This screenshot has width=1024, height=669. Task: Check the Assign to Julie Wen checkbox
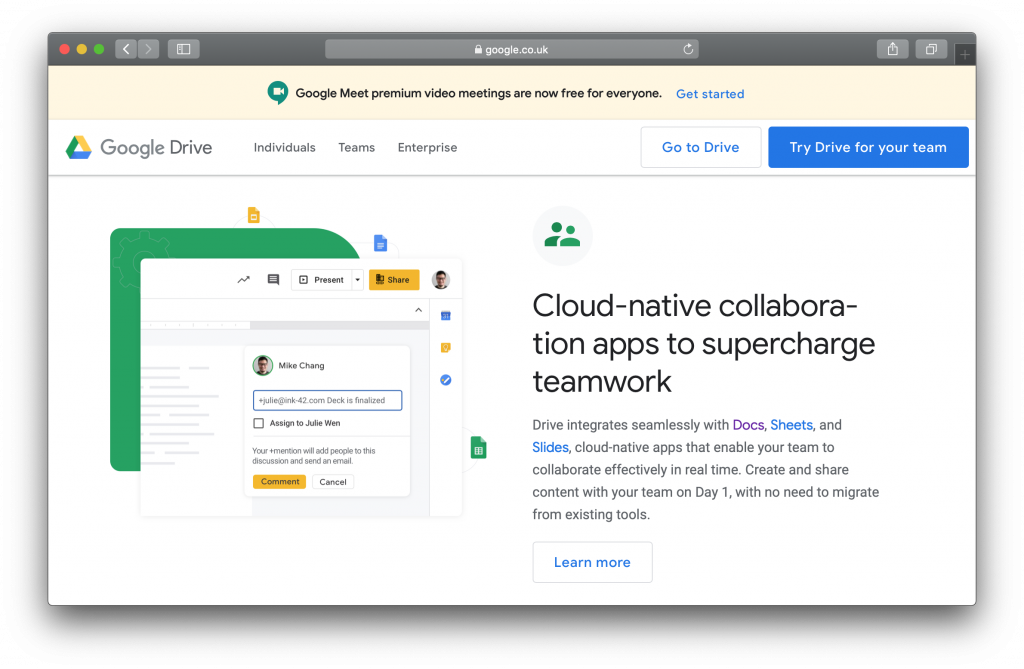point(259,423)
